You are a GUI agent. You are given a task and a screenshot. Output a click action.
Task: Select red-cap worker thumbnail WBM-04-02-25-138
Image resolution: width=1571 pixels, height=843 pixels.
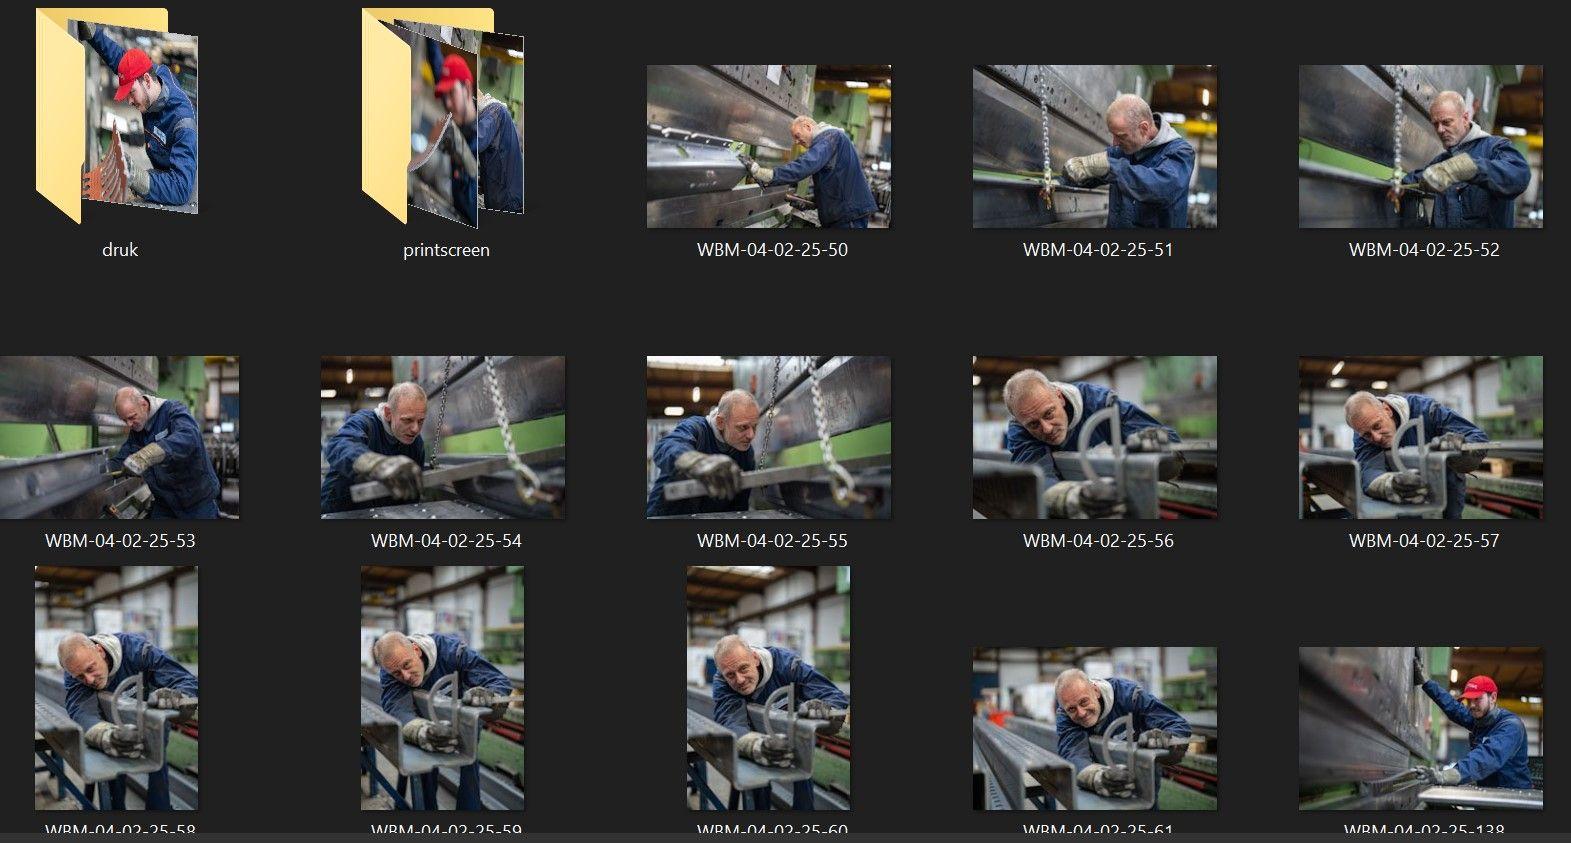click(1420, 728)
